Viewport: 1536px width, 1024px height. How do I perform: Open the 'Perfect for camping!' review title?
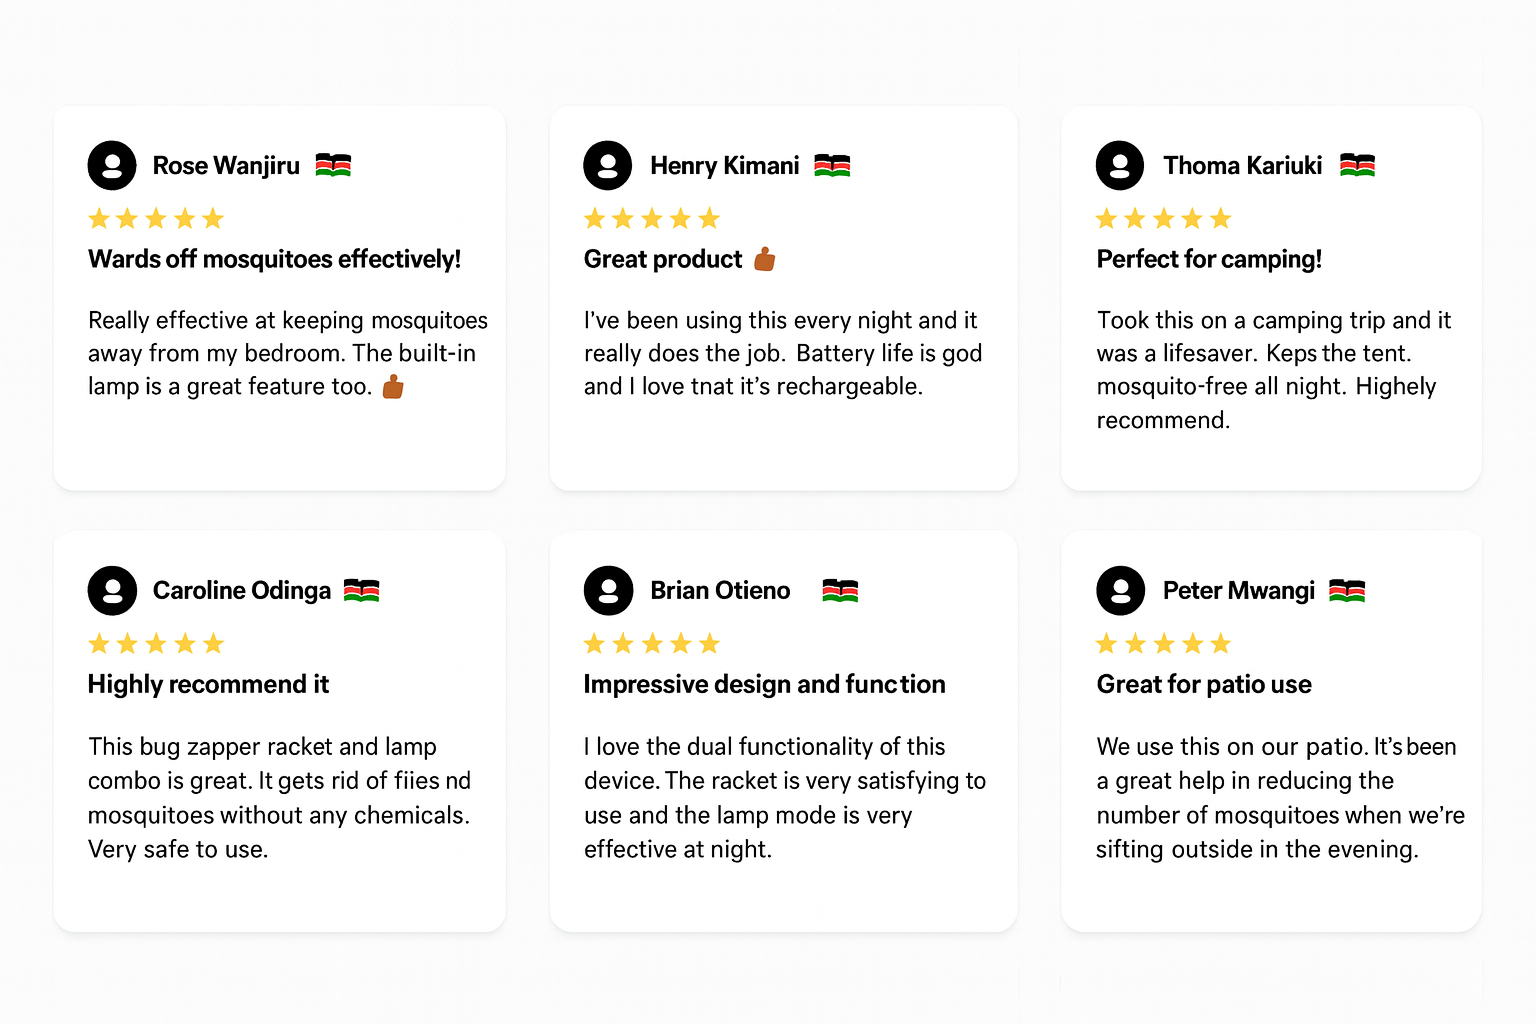coord(1209,259)
